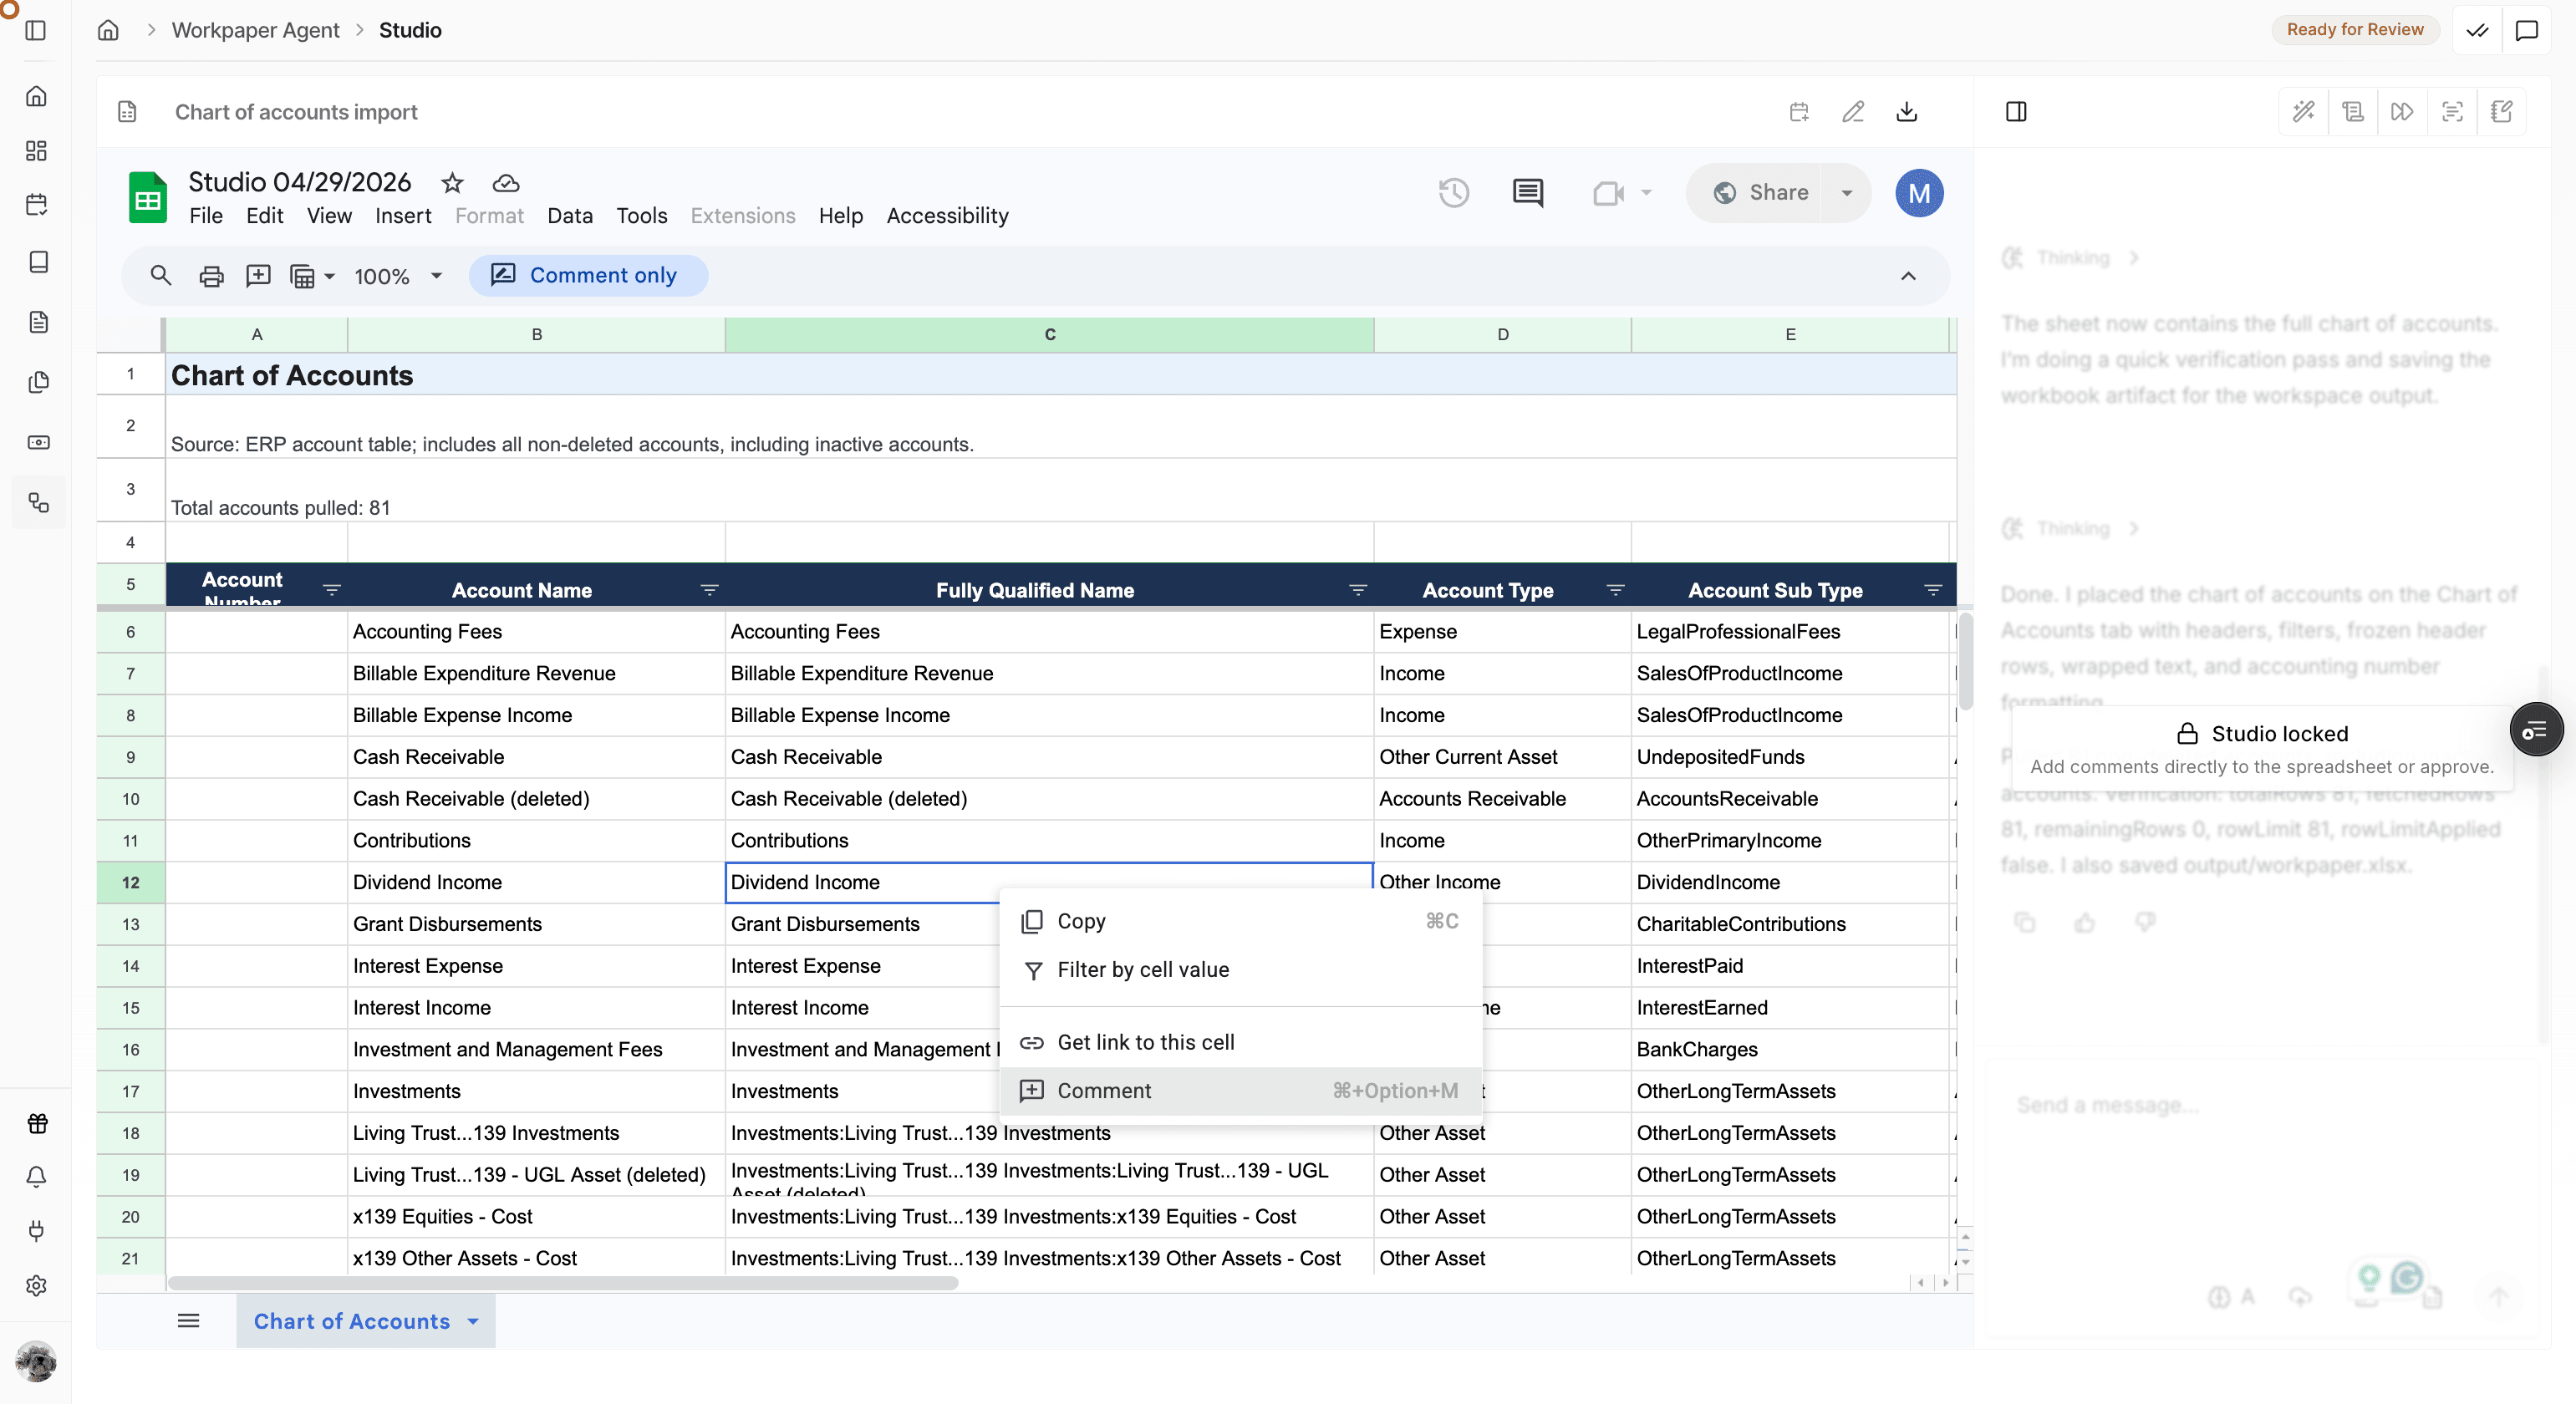Viewport: 2576px width, 1404px height.
Task: Click the download workpaper icon
Action: pyautogui.click(x=1907, y=111)
